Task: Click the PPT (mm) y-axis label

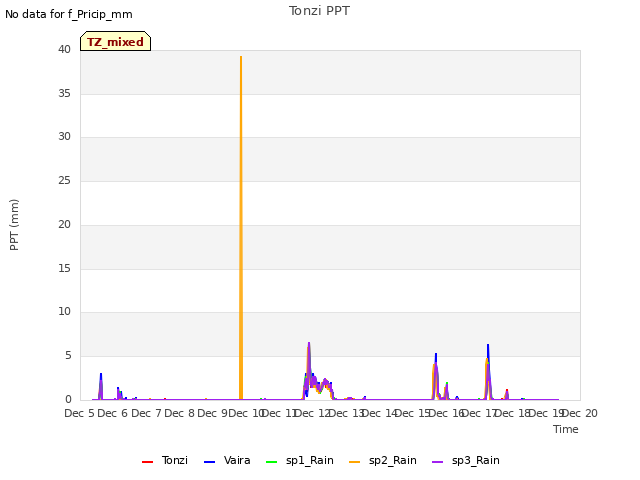Action: [14, 224]
